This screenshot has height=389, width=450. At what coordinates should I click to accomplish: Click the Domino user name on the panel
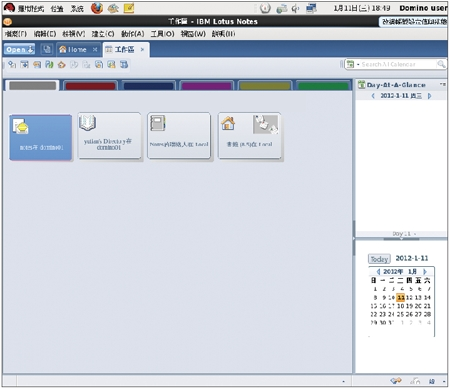(423, 8)
